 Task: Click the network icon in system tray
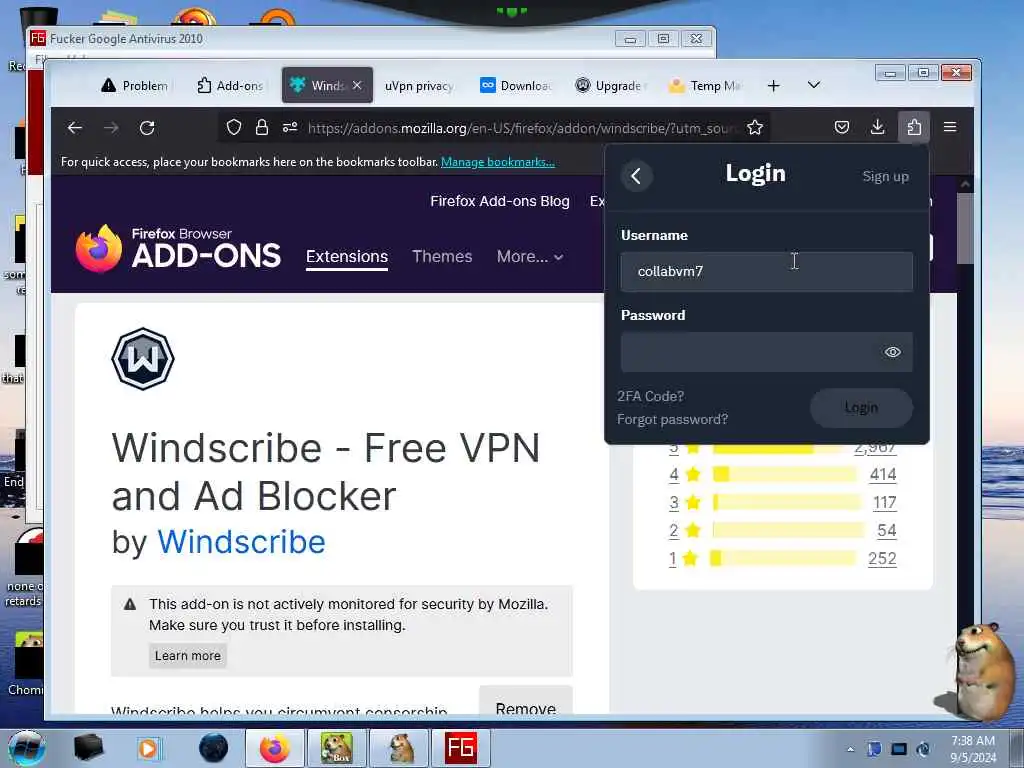[x=899, y=749]
